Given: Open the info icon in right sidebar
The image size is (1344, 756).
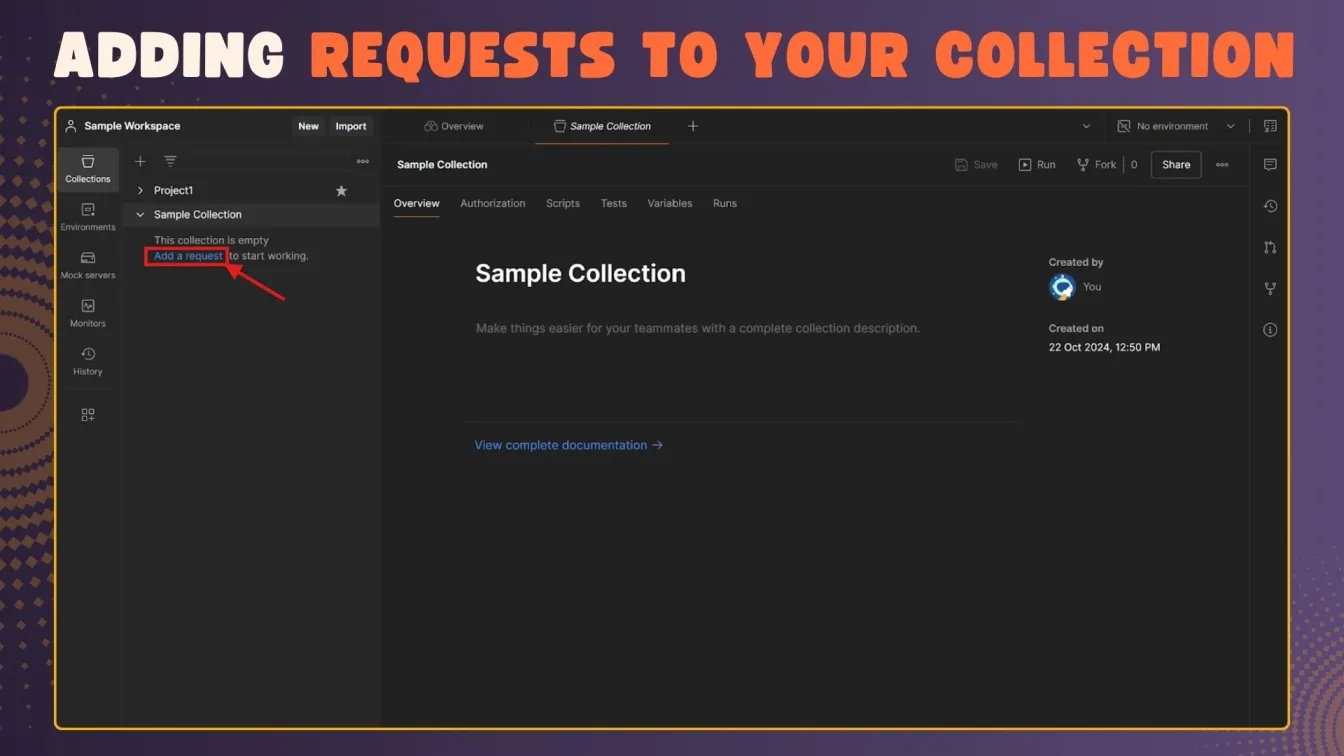Looking at the screenshot, I should click(x=1270, y=329).
